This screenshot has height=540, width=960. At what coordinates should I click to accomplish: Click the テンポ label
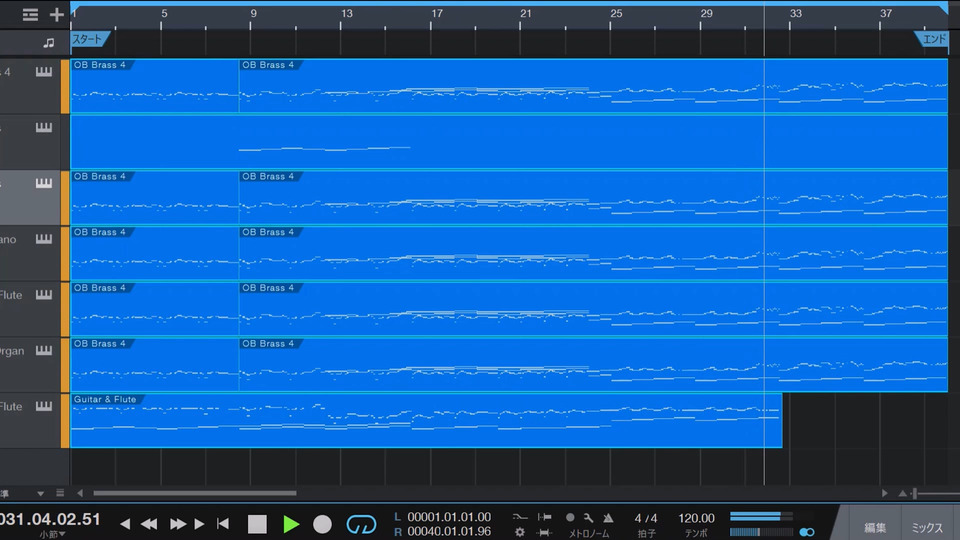point(696,534)
